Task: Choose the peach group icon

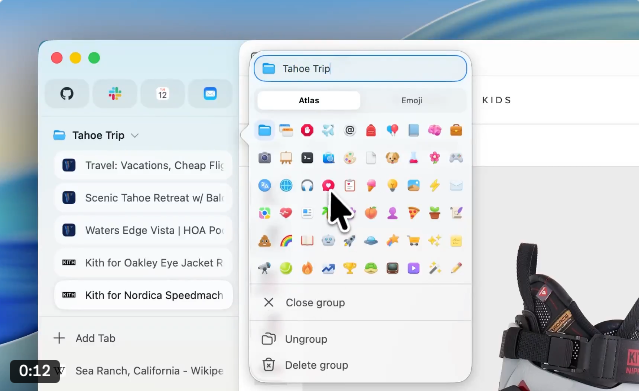Action: click(371, 213)
